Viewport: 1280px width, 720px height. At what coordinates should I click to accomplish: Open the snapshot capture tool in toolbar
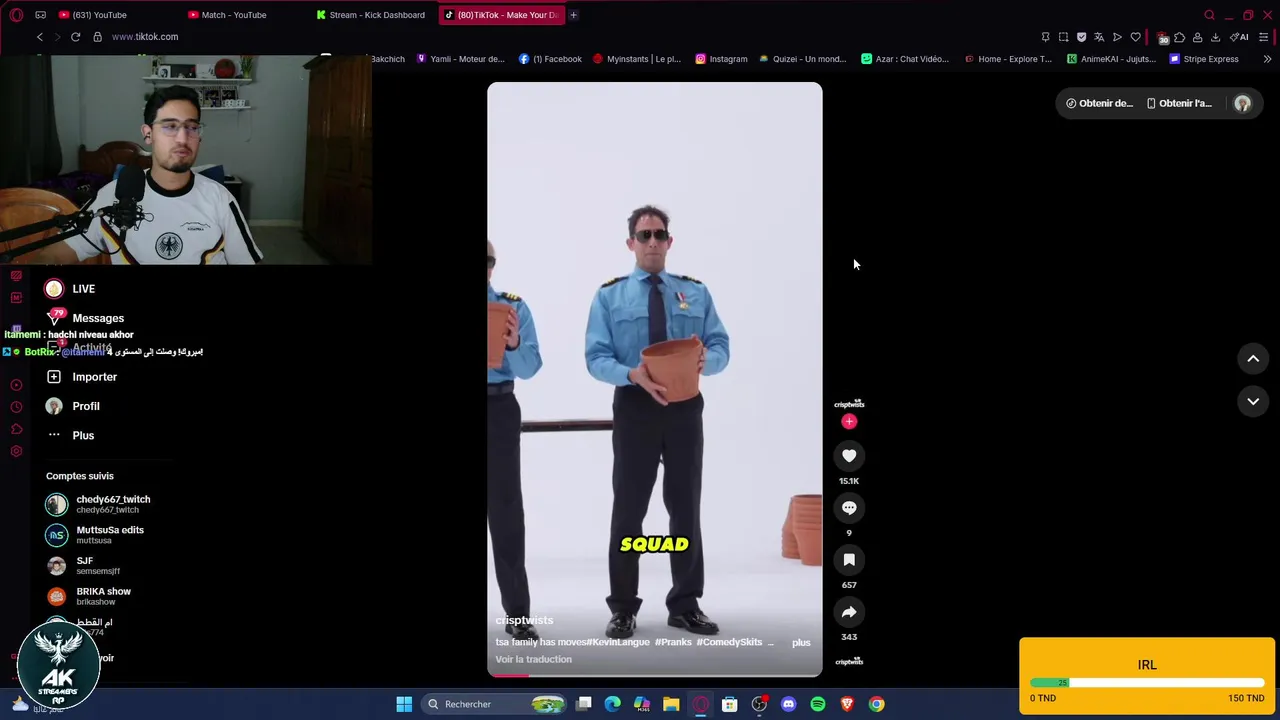[1063, 37]
